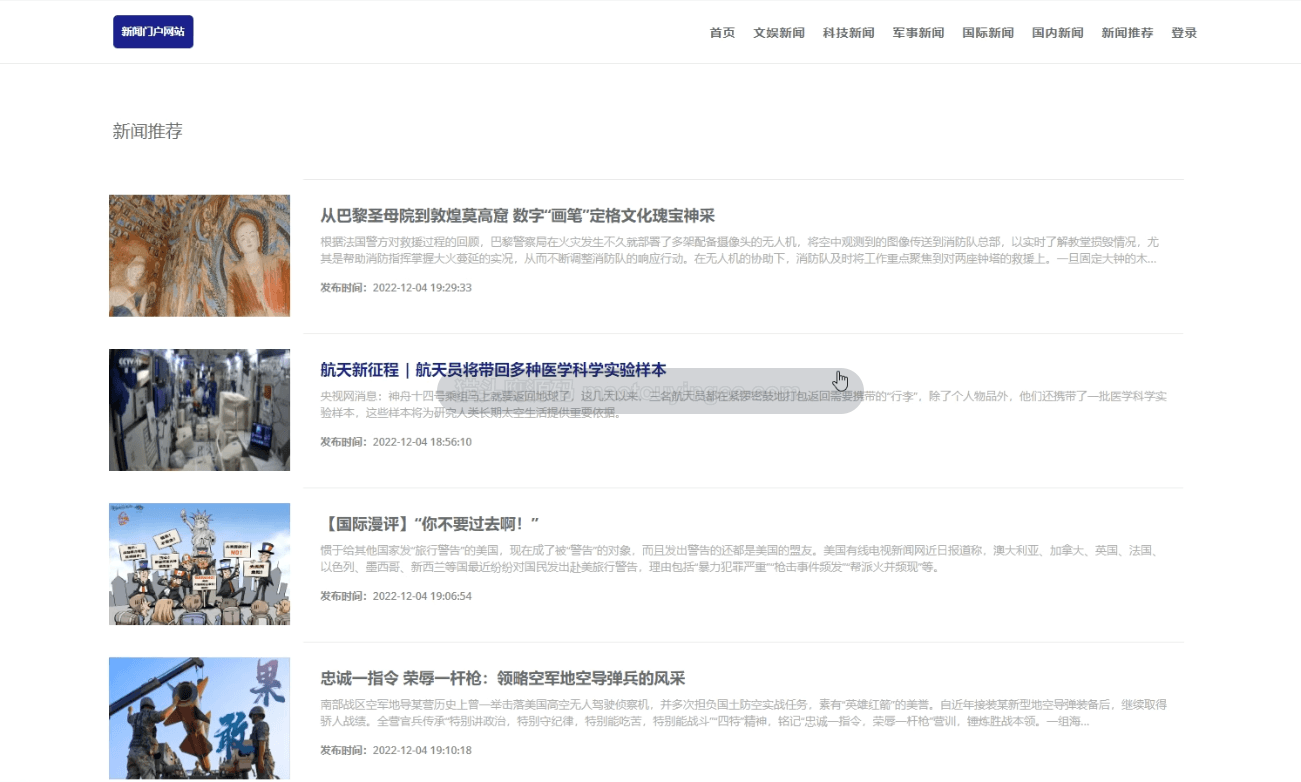Select 军事新闻 menu item

(x=918, y=33)
